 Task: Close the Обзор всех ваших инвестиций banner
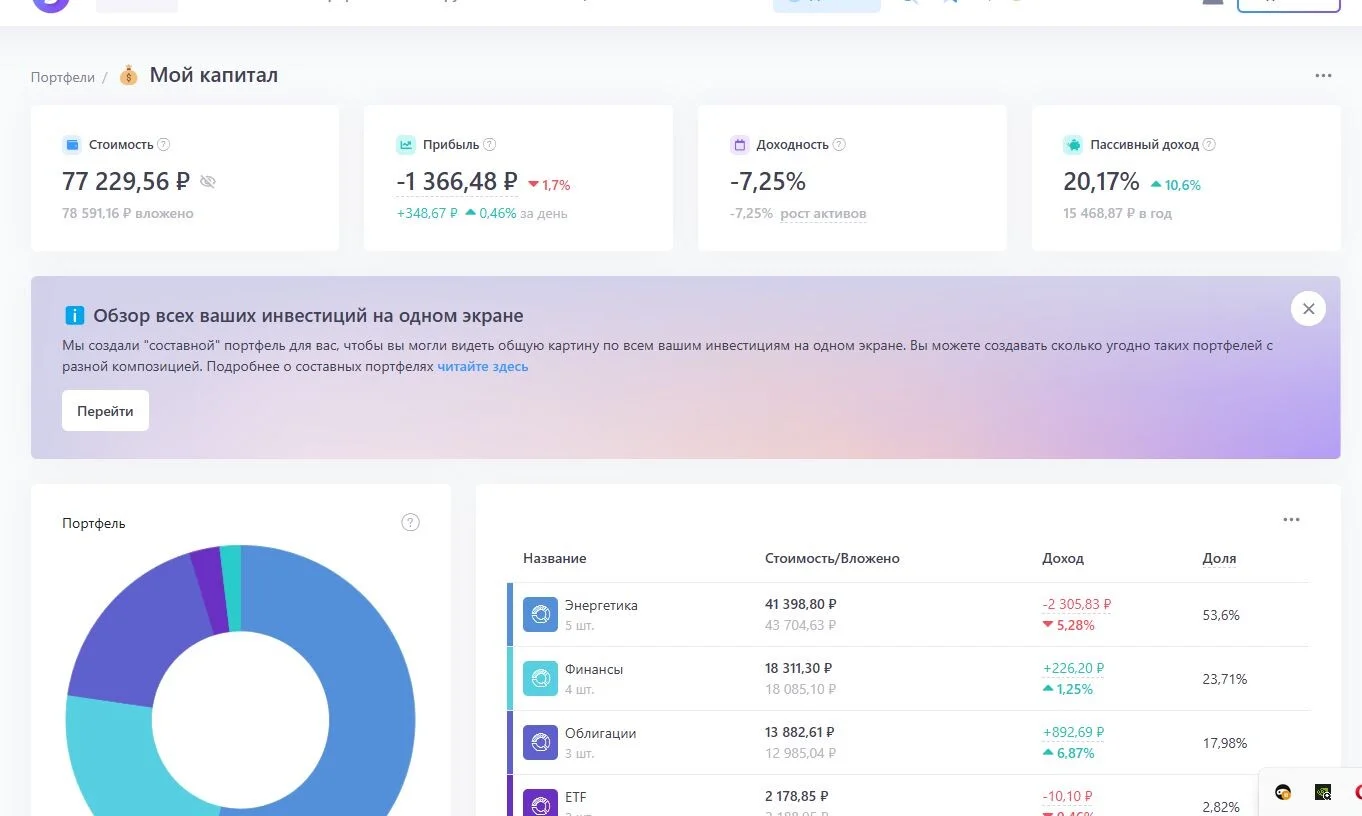click(1308, 309)
